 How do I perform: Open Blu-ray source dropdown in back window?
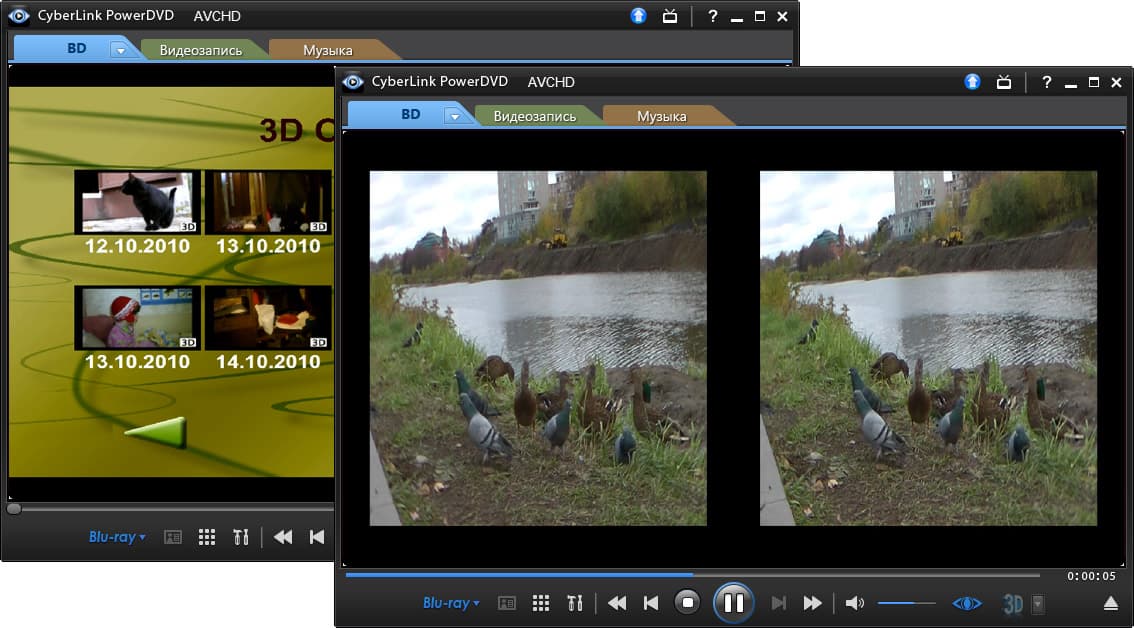click(117, 537)
